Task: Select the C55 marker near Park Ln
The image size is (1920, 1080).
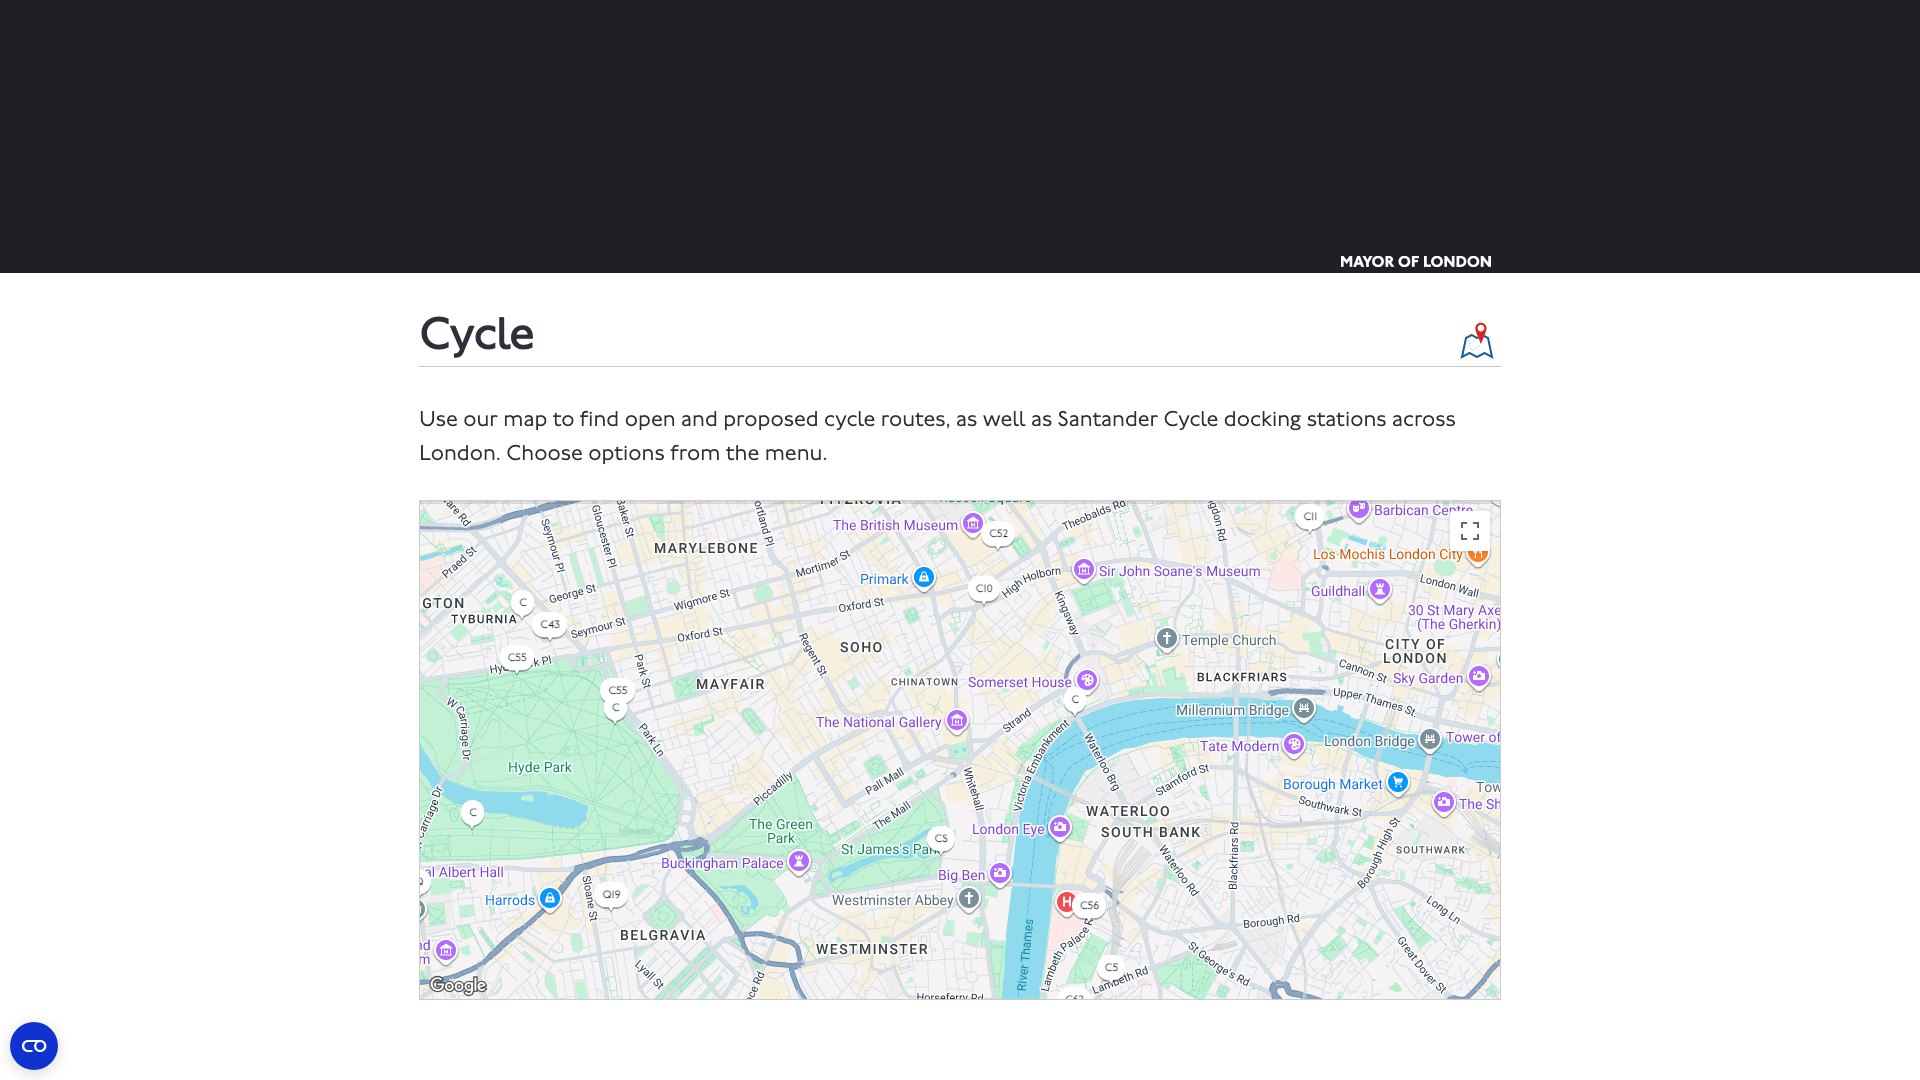Action: point(618,691)
